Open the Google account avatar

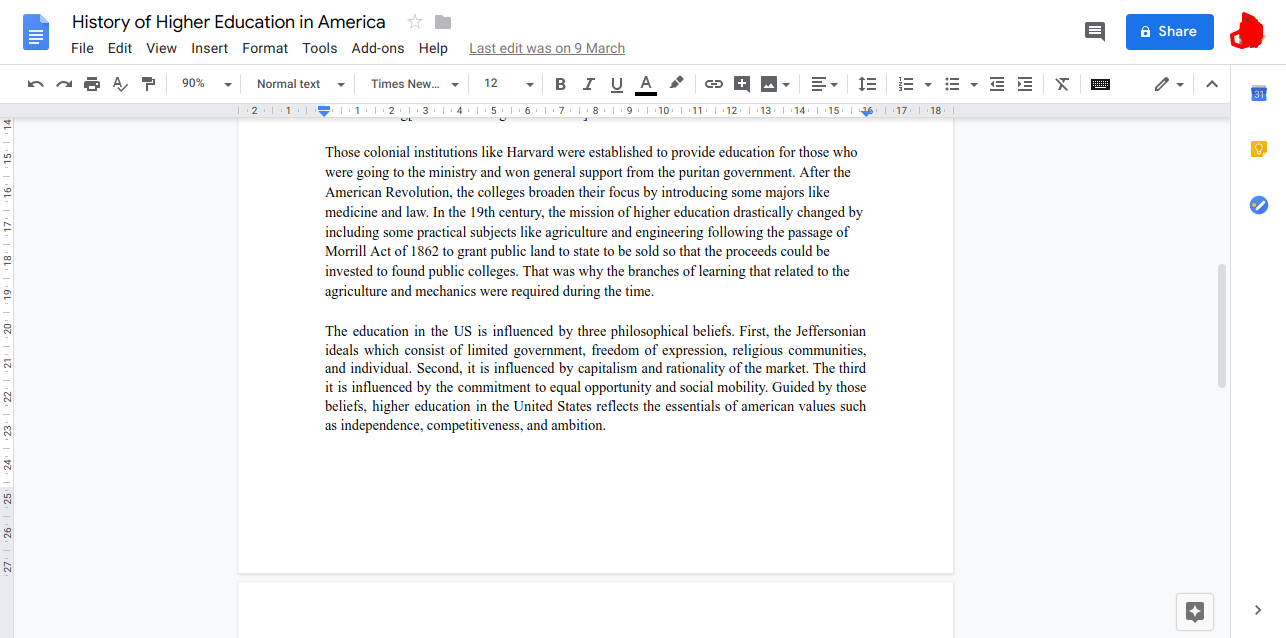tap(1248, 31)
